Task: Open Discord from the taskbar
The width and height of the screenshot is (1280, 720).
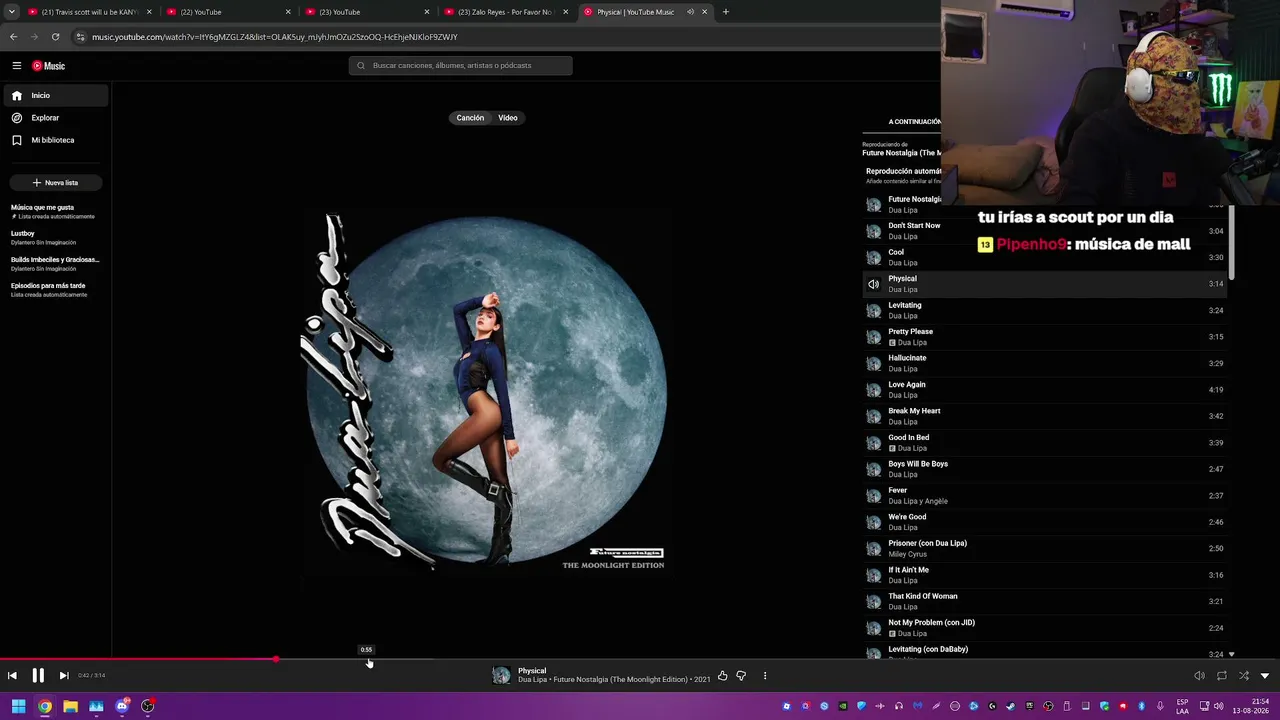Action: (x=122, y=707)
